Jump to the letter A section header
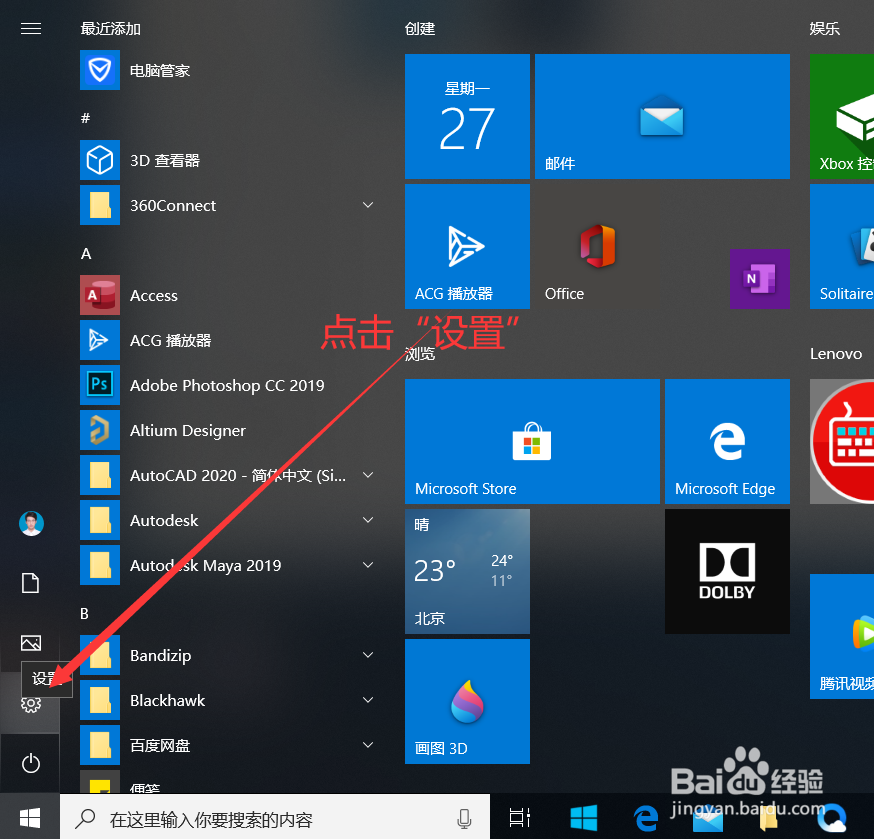The height and width of the screenshot is (839, 874). (x=86, y=254)
